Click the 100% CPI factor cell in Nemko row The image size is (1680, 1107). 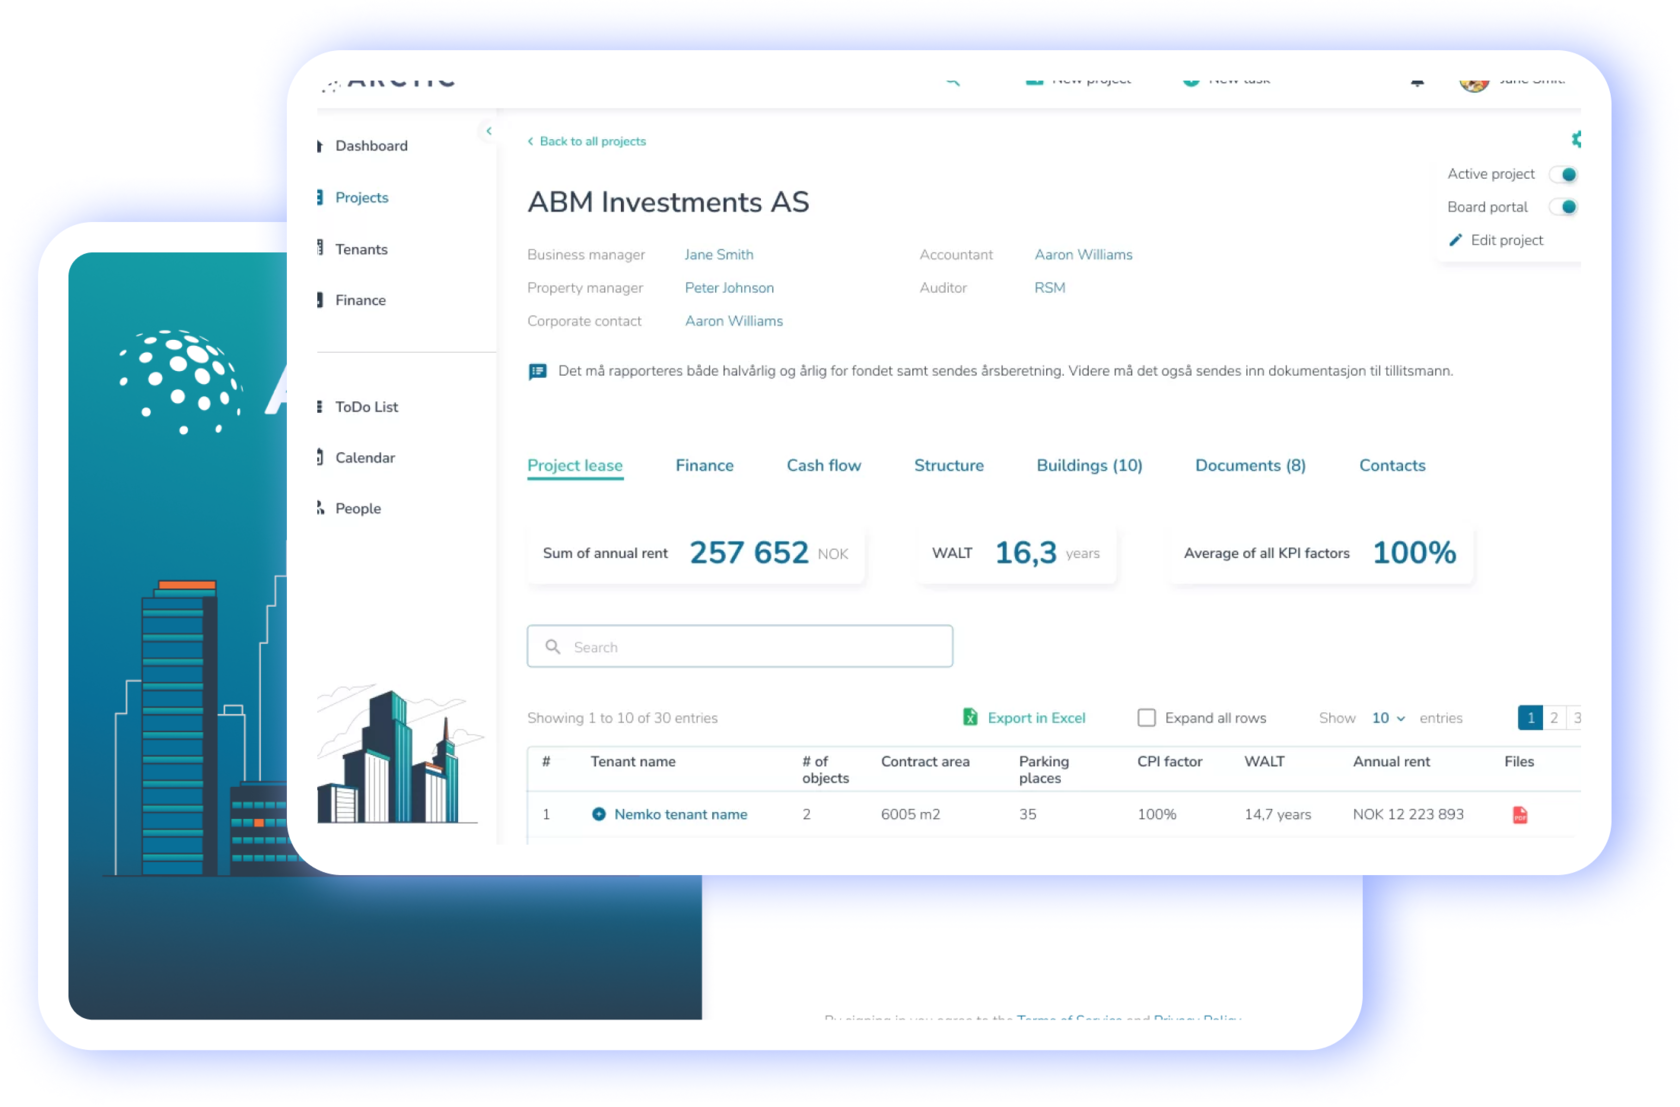[x=1156, y=815]
